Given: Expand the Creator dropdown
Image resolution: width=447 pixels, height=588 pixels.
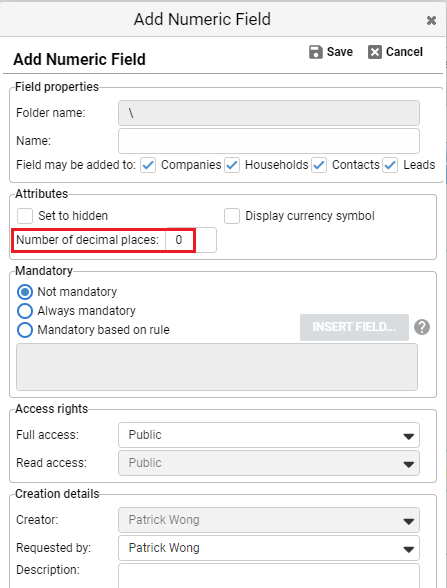Looking at the screenshot, I should (x=269, y=520).
